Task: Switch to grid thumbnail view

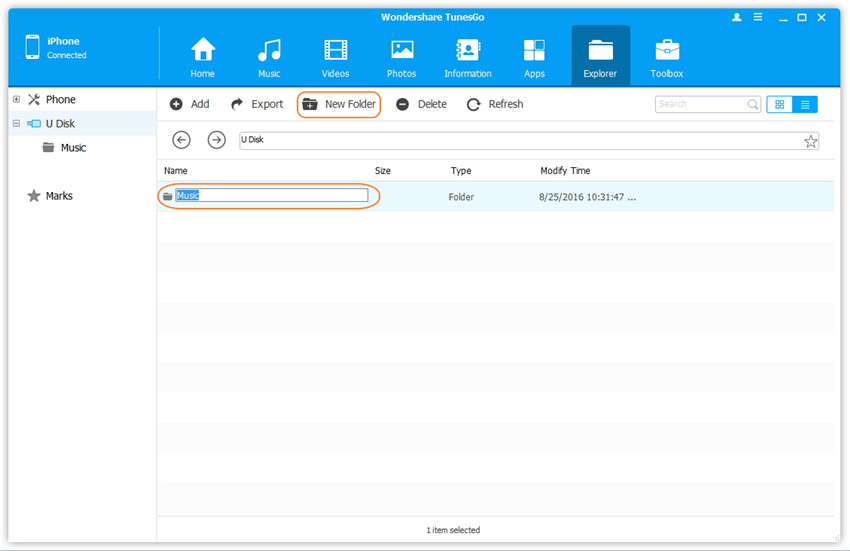Action: 780,104
